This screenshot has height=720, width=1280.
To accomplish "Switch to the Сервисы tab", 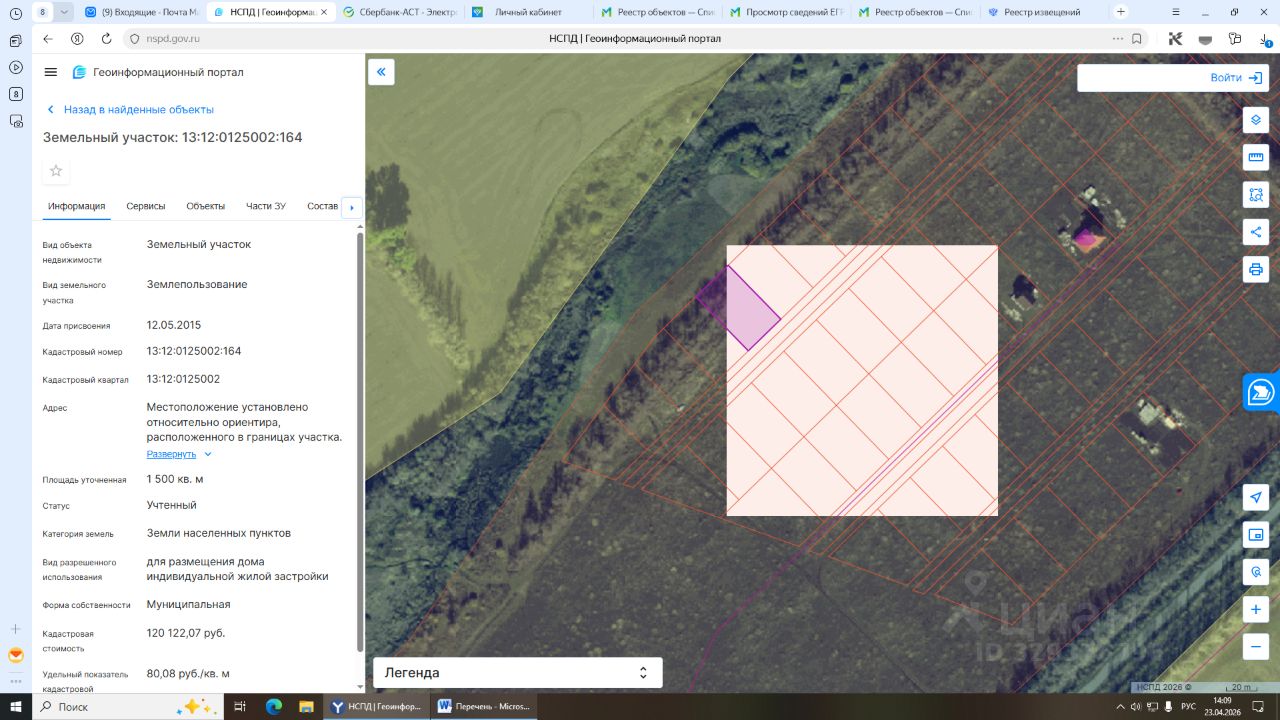I will coord(146,206).
